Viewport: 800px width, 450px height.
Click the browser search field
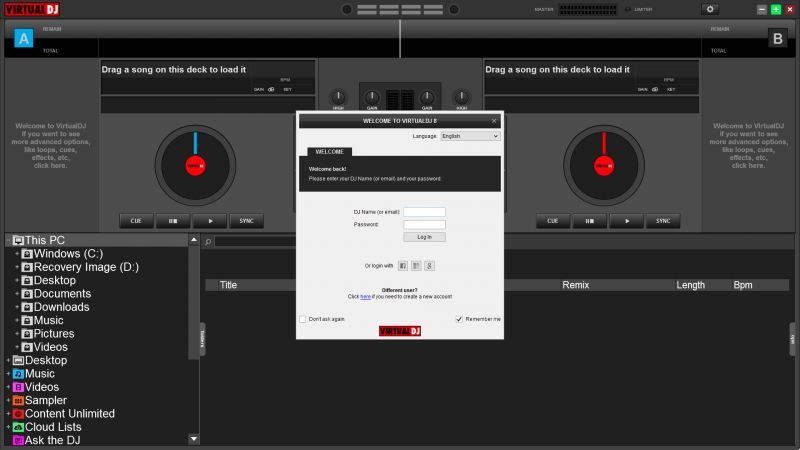255,241
